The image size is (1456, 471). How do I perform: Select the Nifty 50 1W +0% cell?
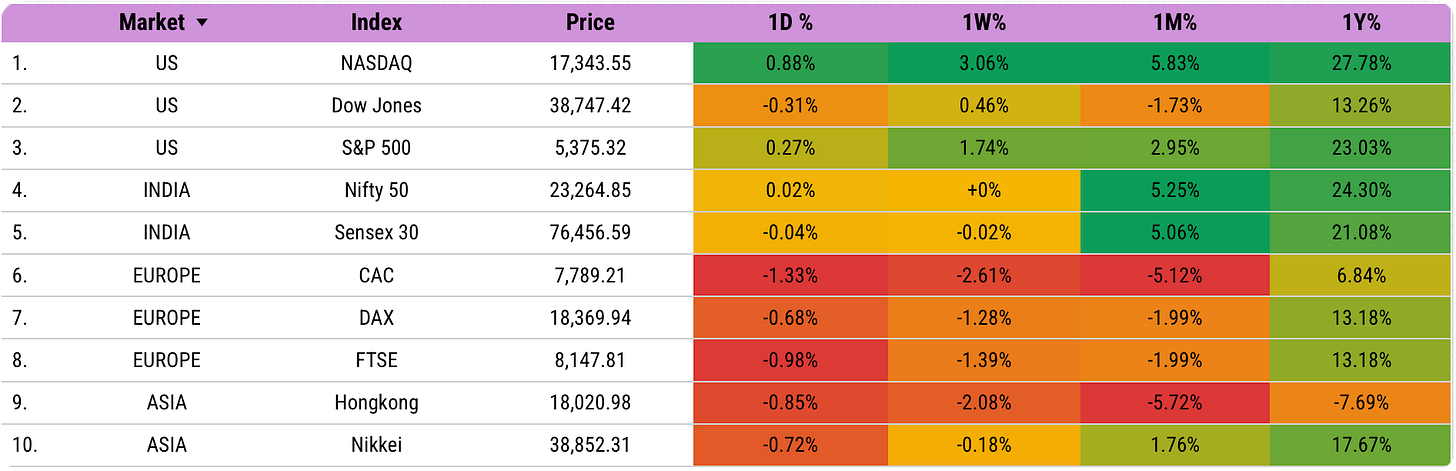click(984, 190)
